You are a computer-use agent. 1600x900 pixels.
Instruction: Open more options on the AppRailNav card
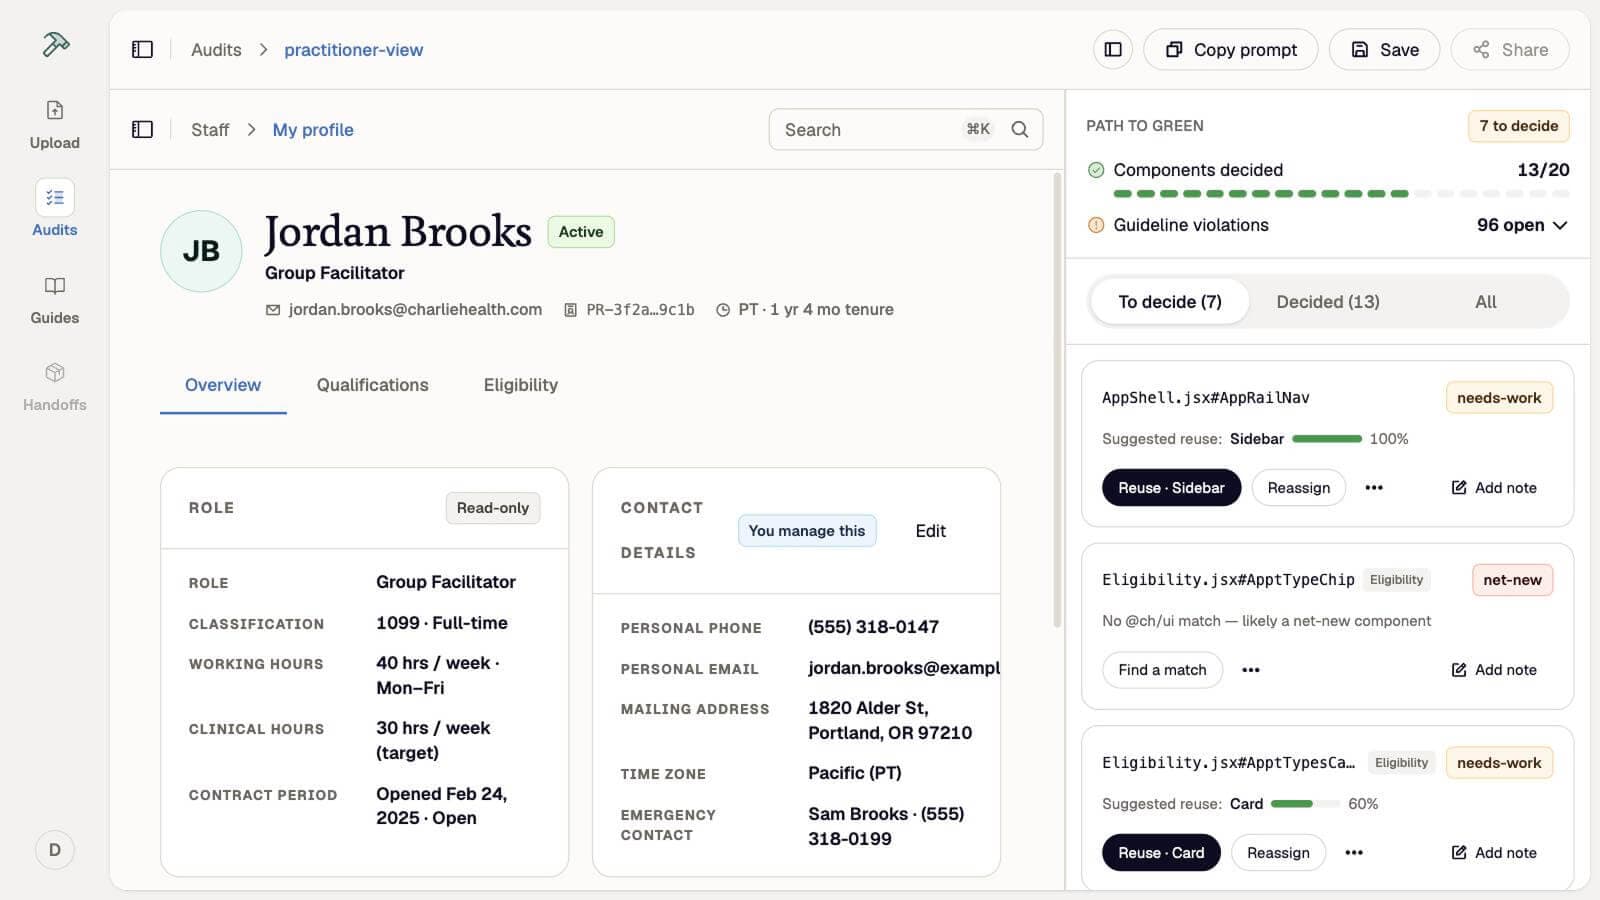point(1374,488)
